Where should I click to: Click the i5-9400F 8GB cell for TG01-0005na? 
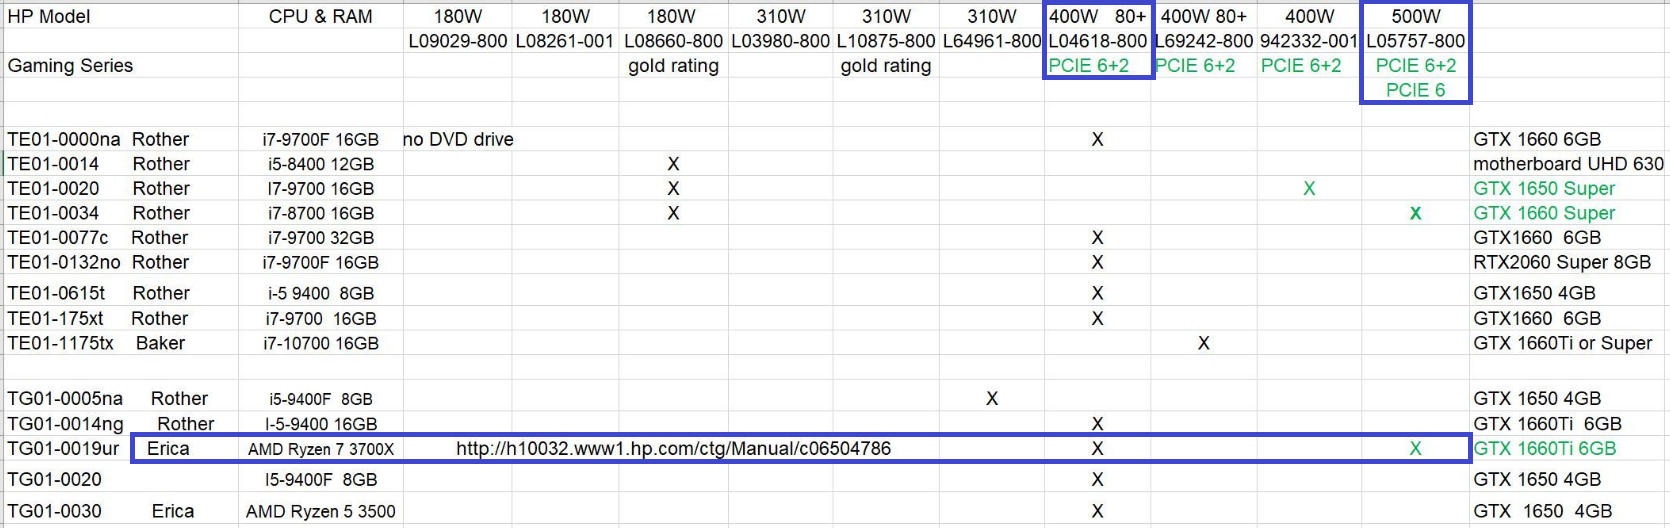[320, 399]
